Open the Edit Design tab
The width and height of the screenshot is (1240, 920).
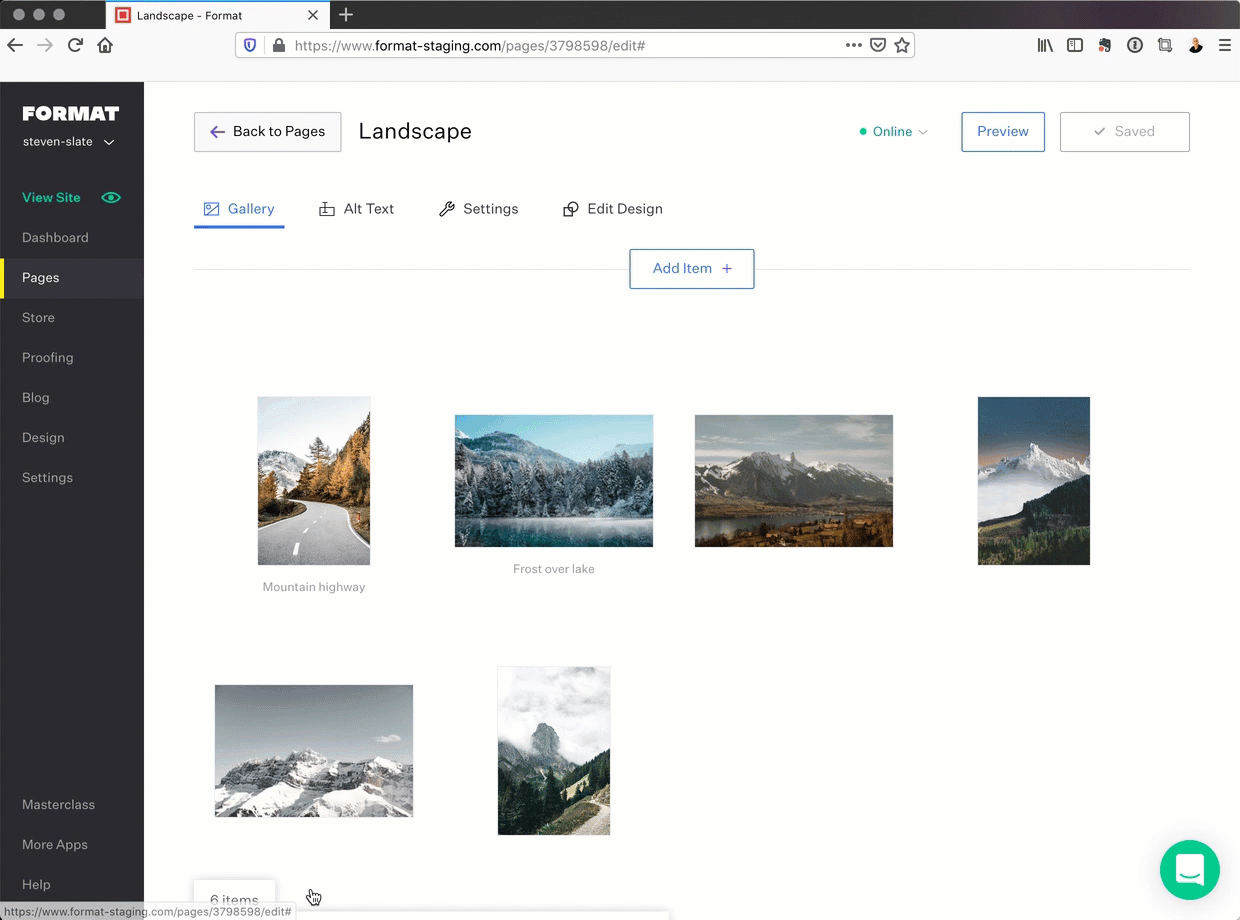613,209
